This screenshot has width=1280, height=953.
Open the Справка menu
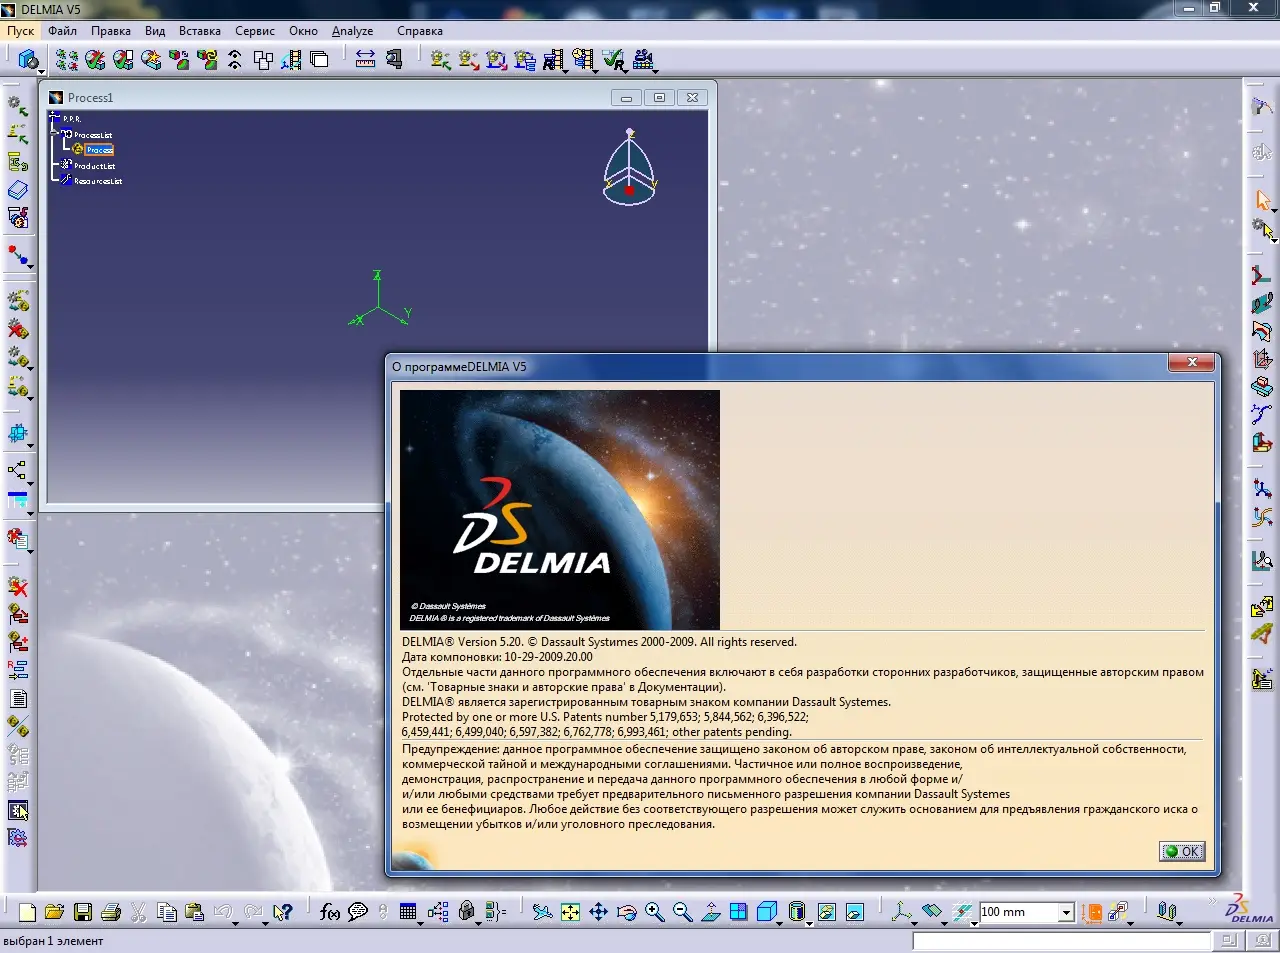420,31
